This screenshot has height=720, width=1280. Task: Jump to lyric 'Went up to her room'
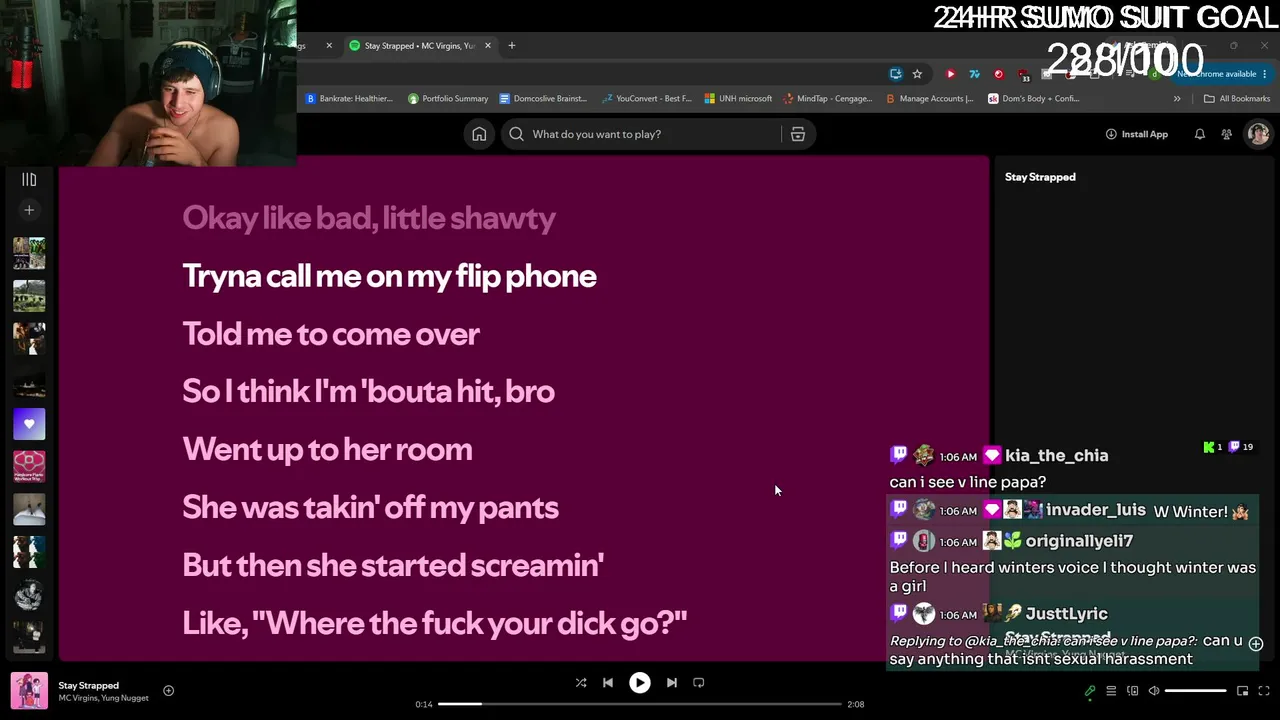click(327, 449)
